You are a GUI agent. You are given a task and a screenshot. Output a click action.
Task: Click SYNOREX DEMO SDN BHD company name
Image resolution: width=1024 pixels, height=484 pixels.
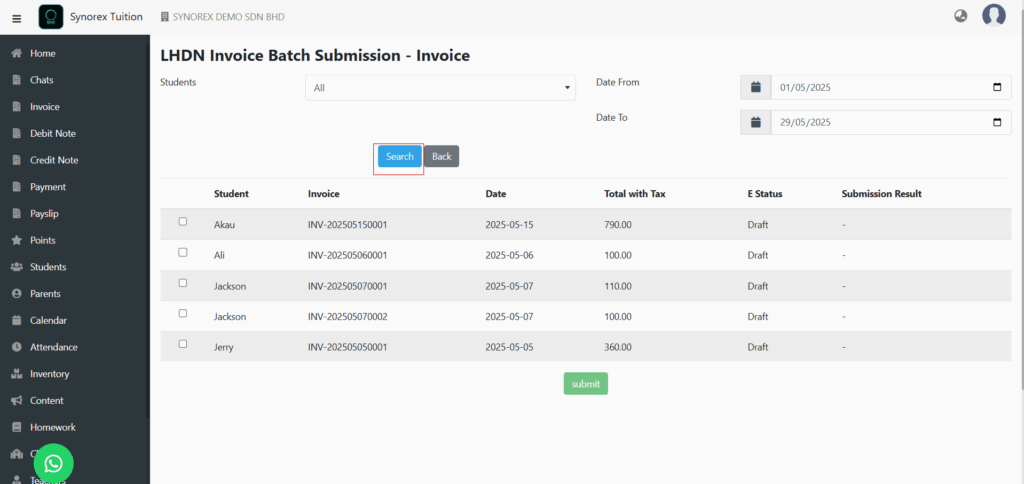229,17
